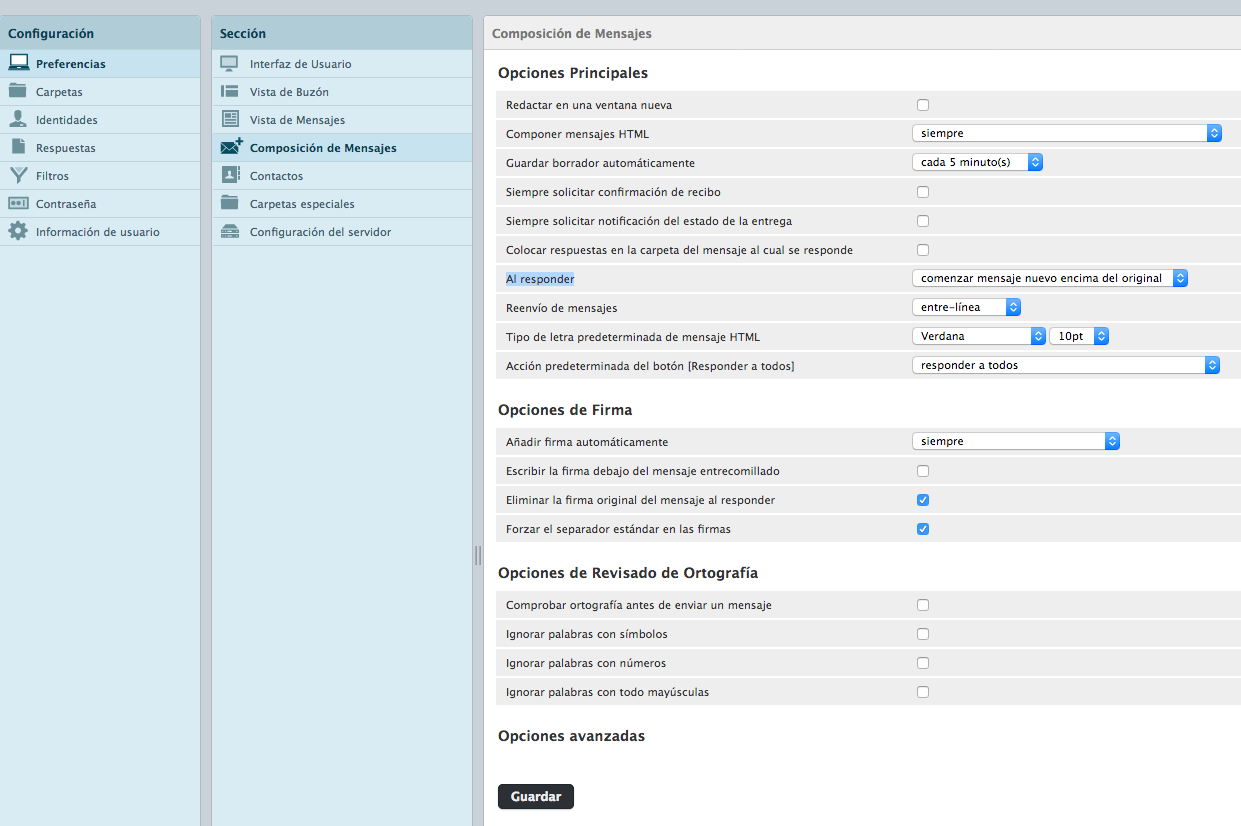Click the Información de usuario gear icon
This screenshot has height=826, width=1241.
[x=18, y=231]
